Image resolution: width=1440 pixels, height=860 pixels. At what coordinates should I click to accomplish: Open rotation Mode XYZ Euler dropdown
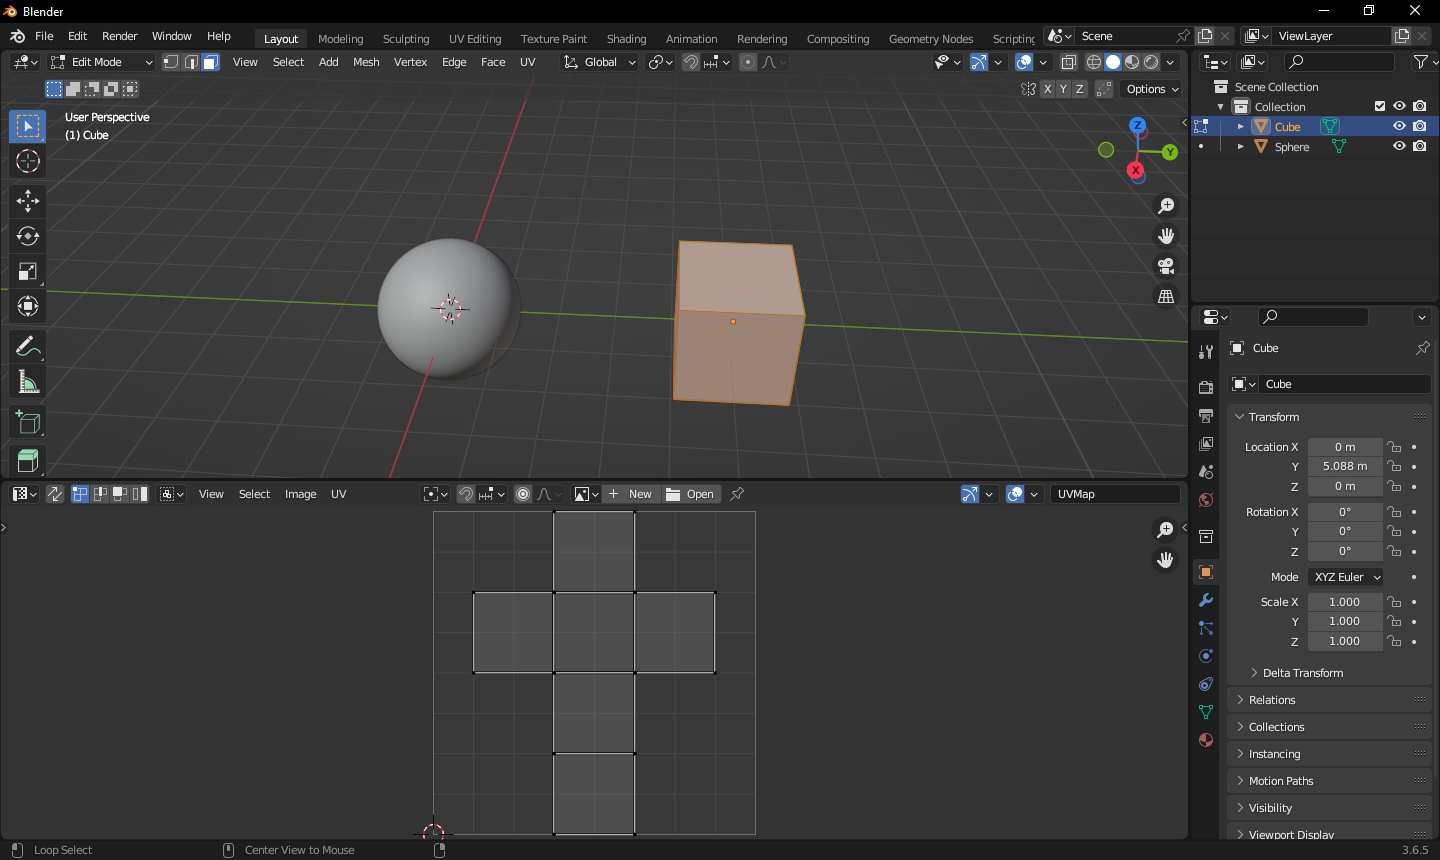click(x=1346, y=577)
